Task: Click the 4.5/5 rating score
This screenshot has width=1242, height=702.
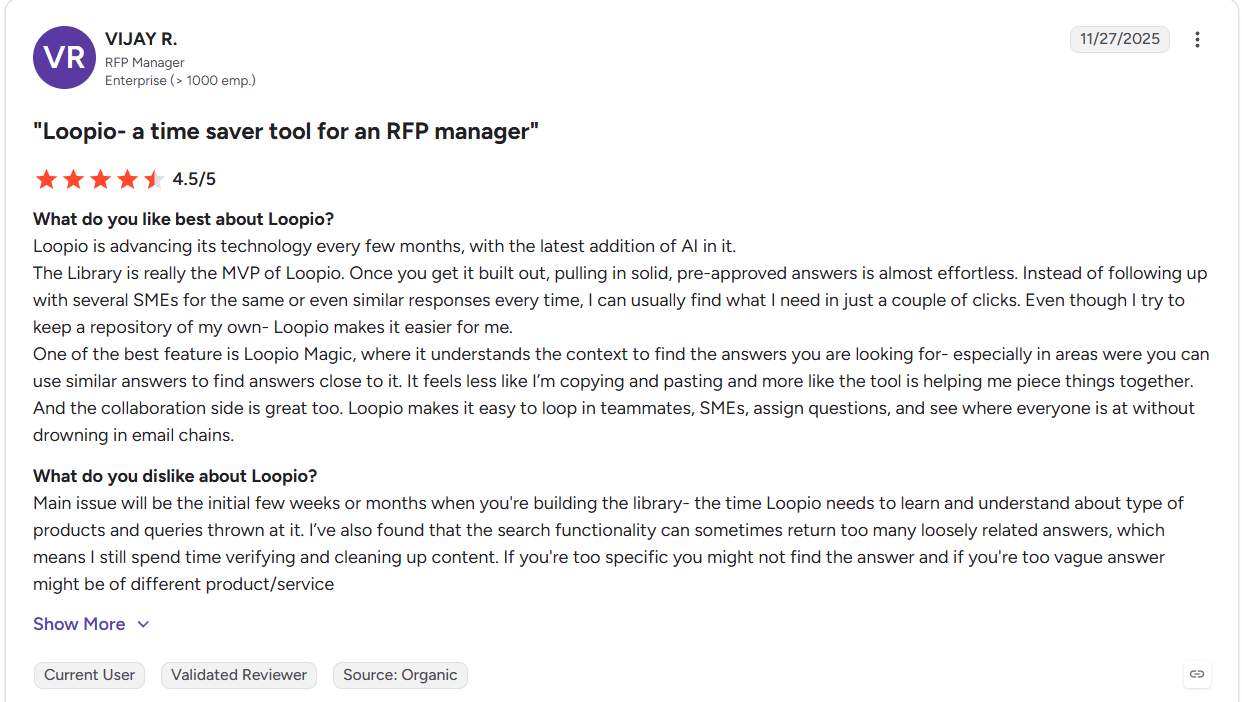Action: 194,180
